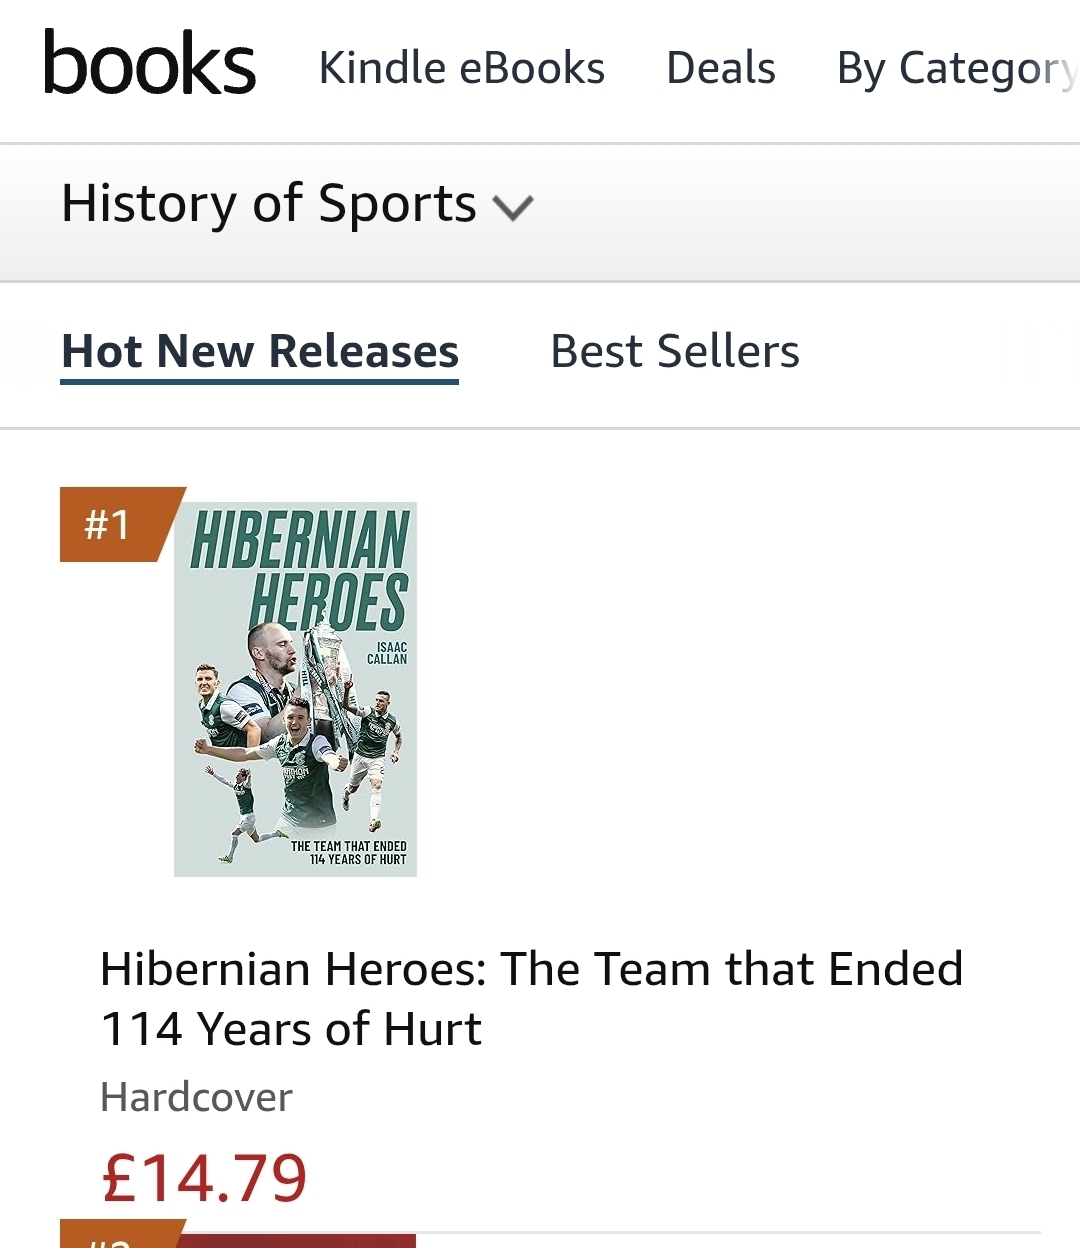Go to the Deals section
The height and width of the screenshot is (1248, 1080).
coord(720,68)
